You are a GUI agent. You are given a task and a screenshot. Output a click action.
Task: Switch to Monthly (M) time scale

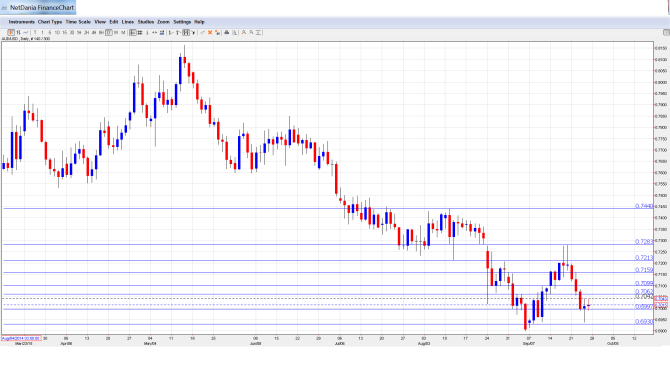click(123, 32)
